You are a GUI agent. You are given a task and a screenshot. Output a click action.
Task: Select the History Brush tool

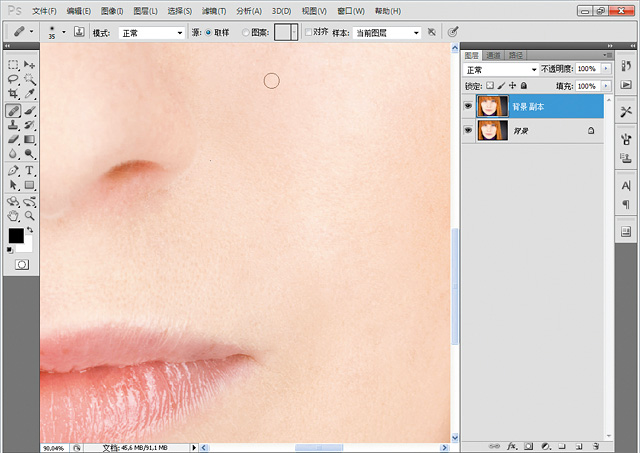click(29, 125)
